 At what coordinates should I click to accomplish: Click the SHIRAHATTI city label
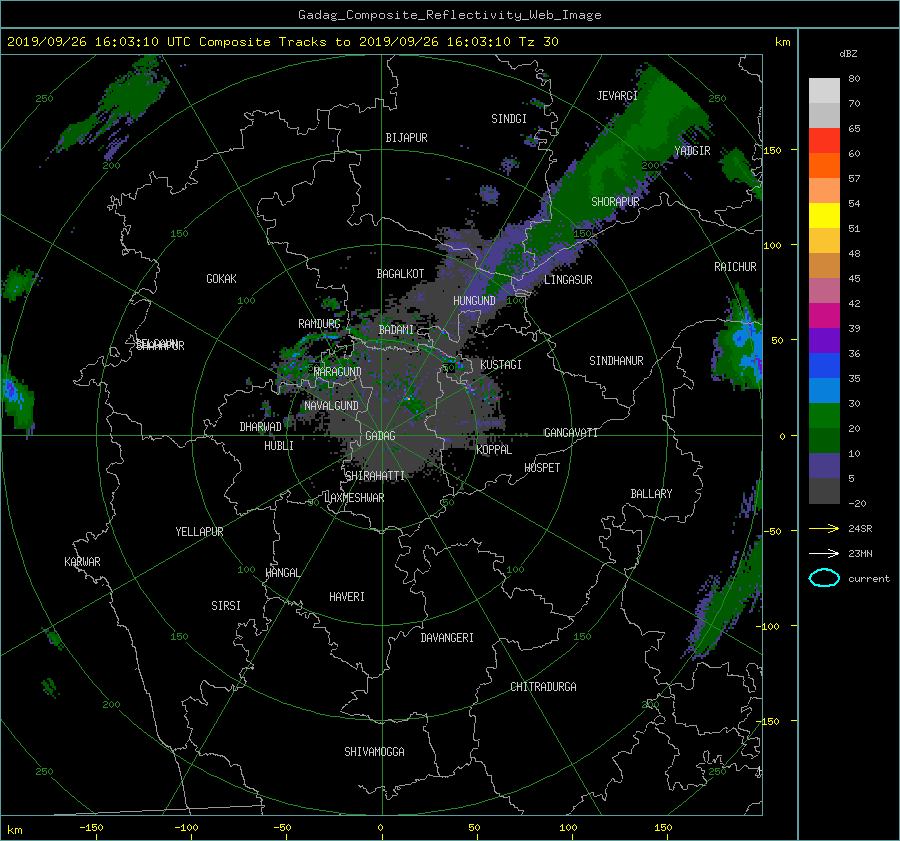[375, 476]
